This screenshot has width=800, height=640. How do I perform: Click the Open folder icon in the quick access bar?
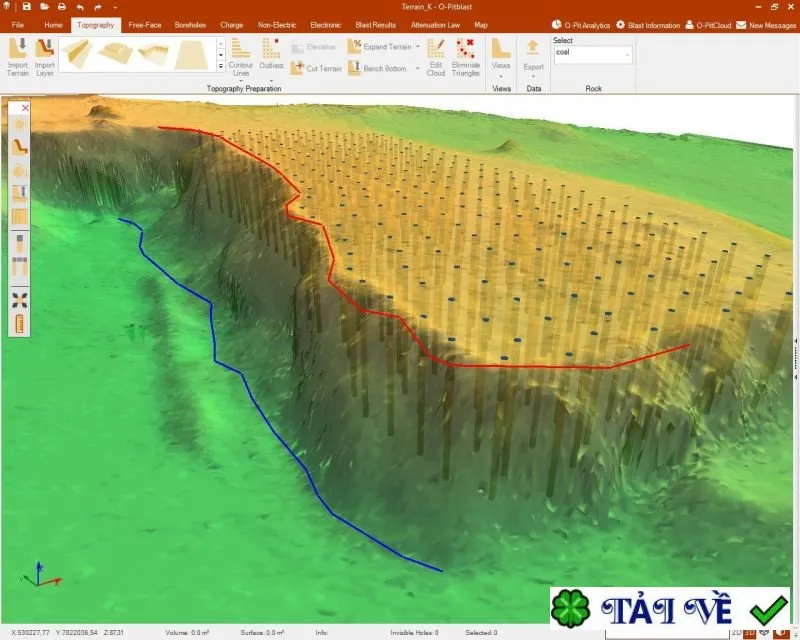44,7
